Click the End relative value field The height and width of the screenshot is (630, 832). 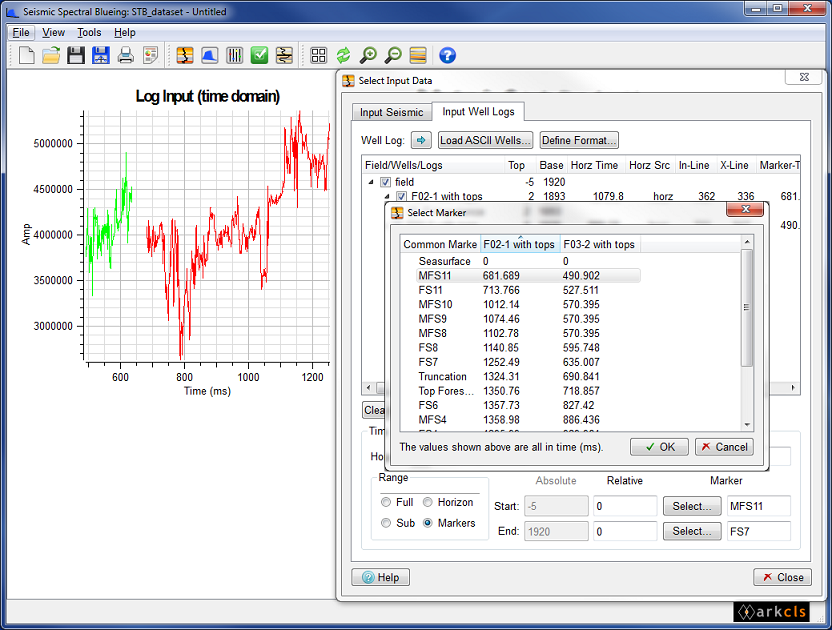pos(626,531)
